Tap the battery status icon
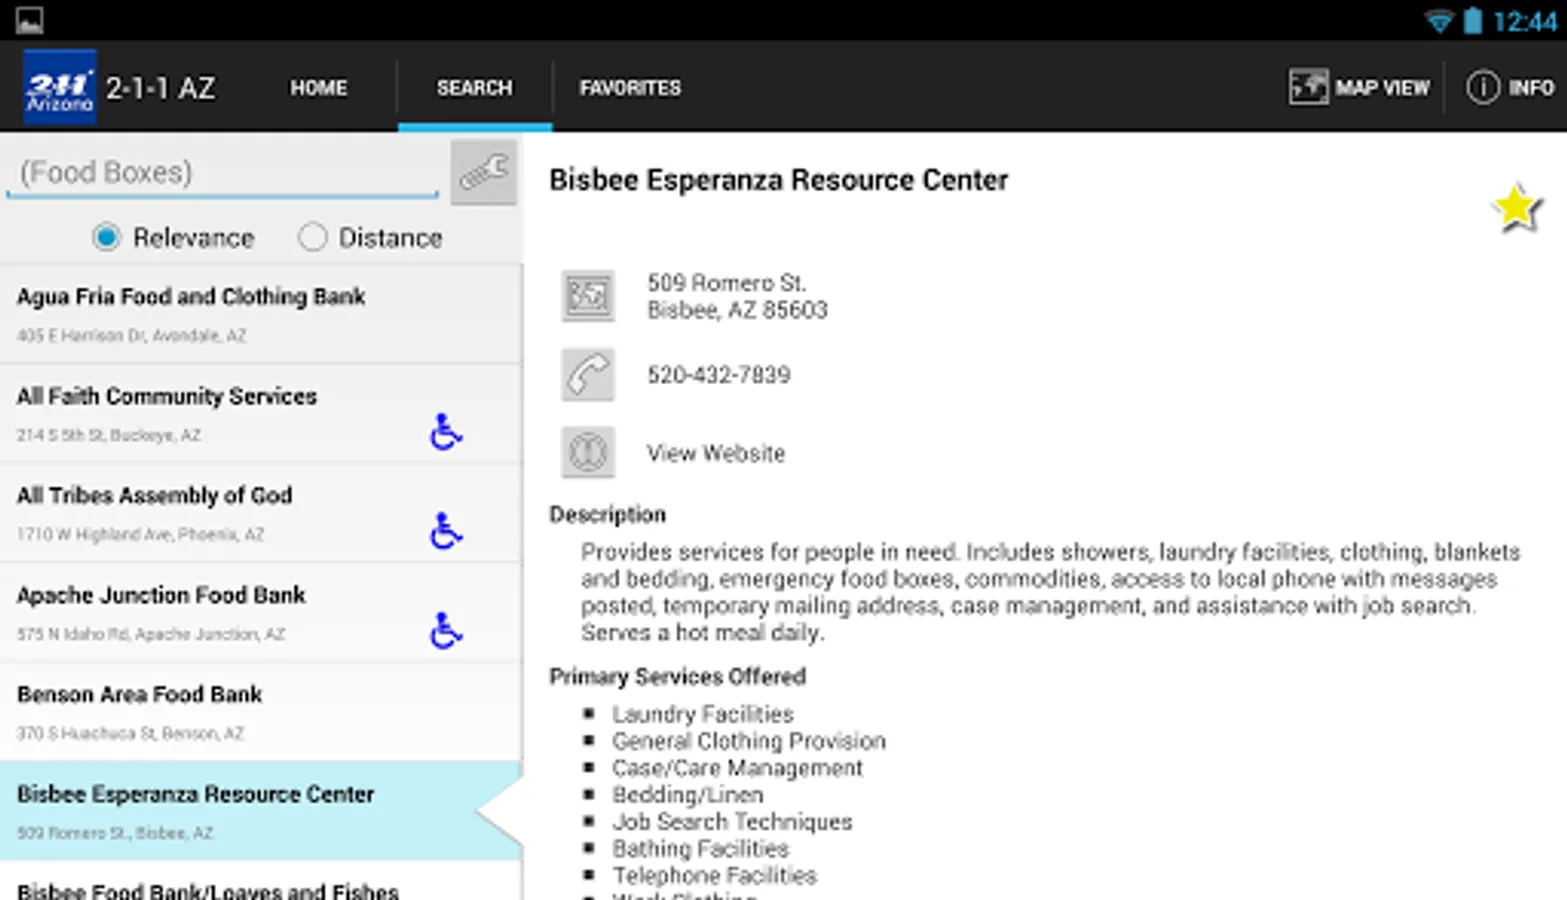Image resolution: width=1567 pixels, height=900 pixels. (1473, 21)
